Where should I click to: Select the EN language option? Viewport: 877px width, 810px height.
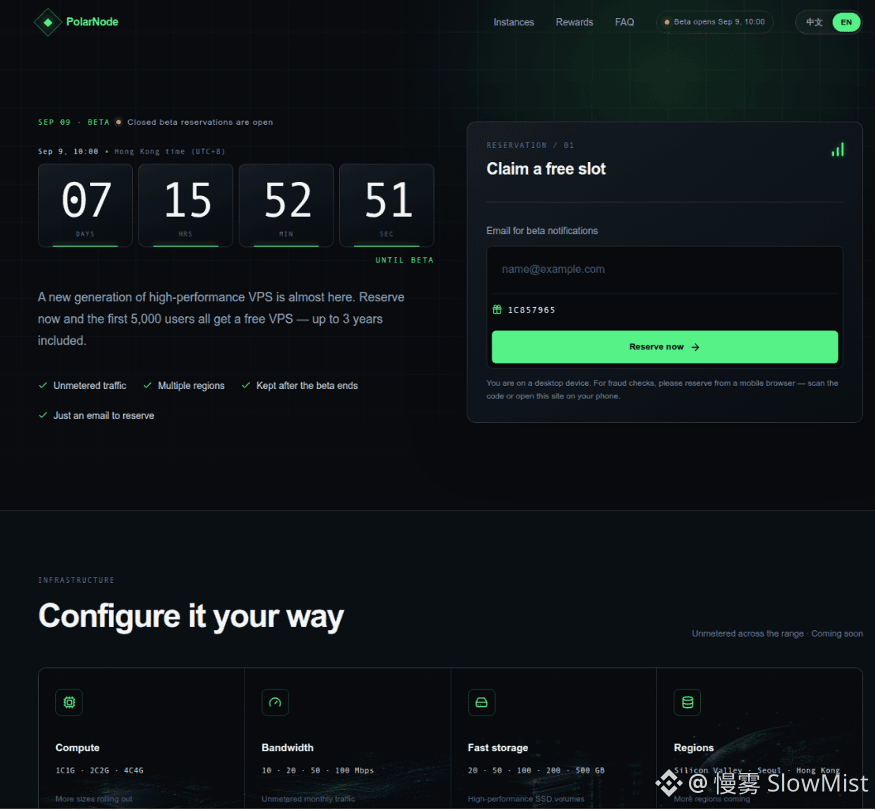point(846,22)
